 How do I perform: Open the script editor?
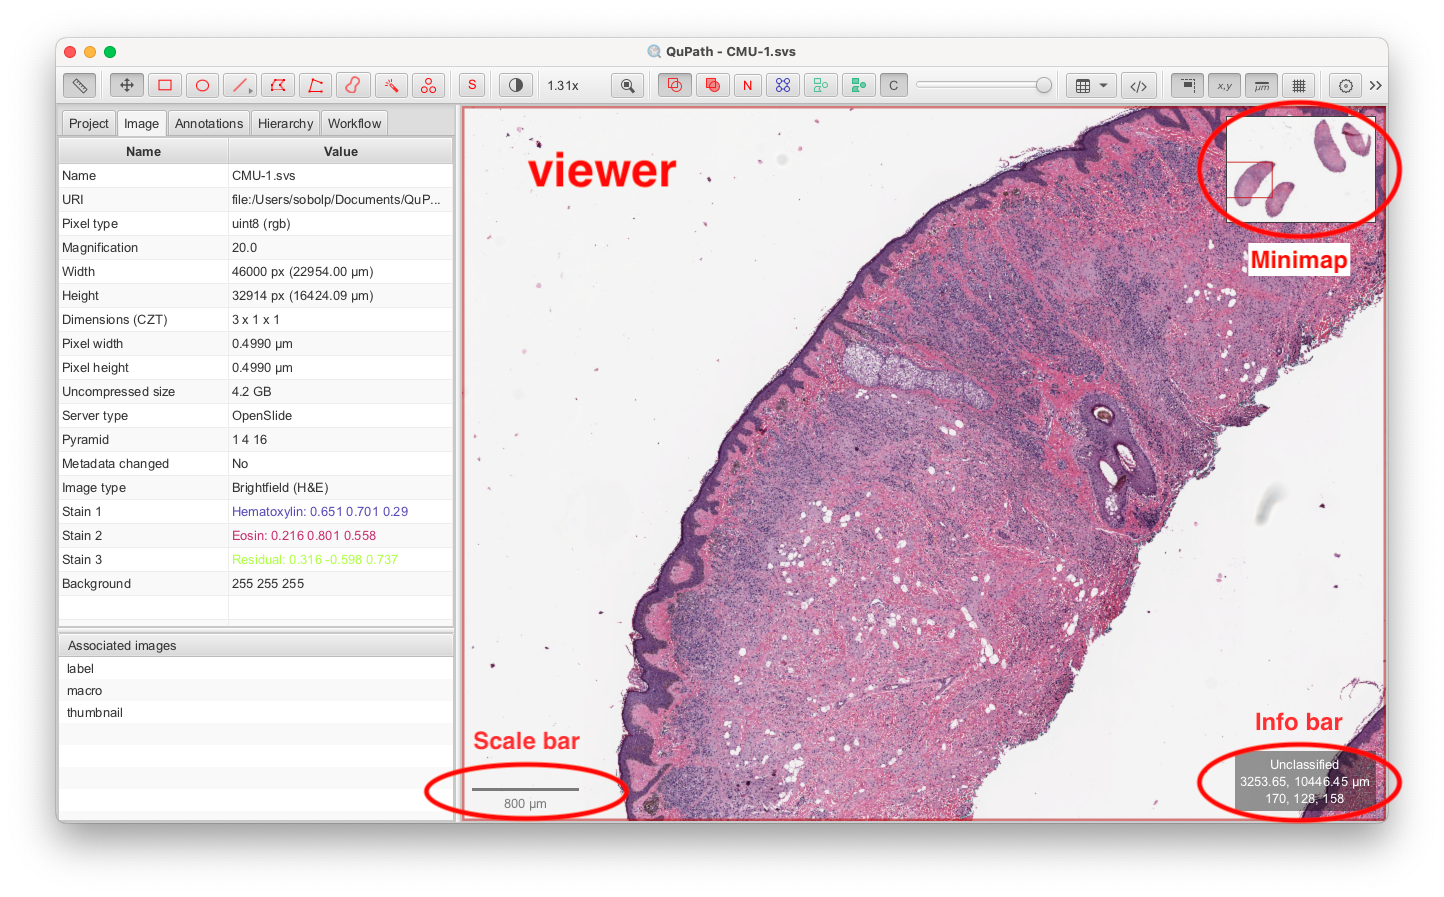click(1139, 85)
